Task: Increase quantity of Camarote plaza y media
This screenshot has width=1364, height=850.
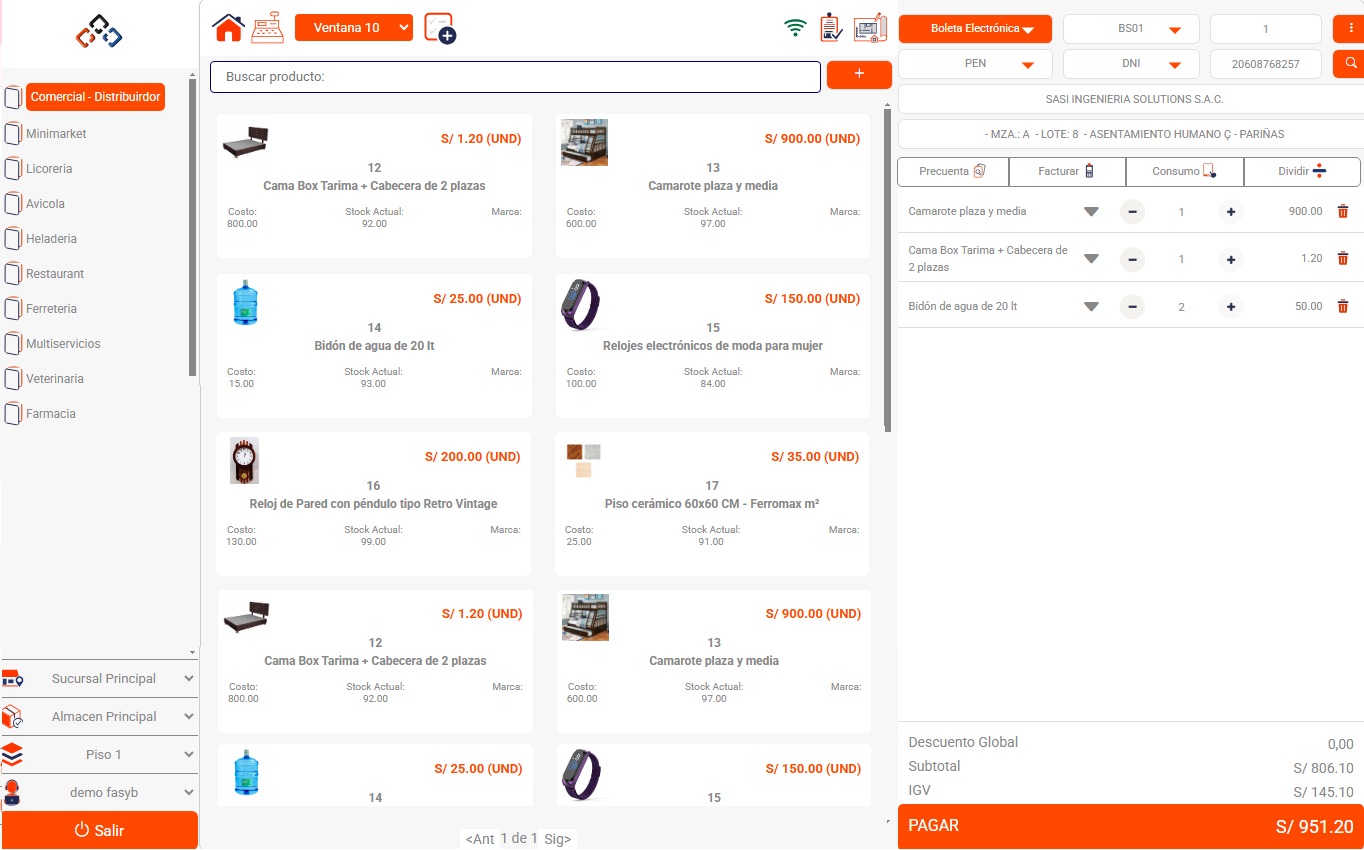Action: pos(1231,211)
